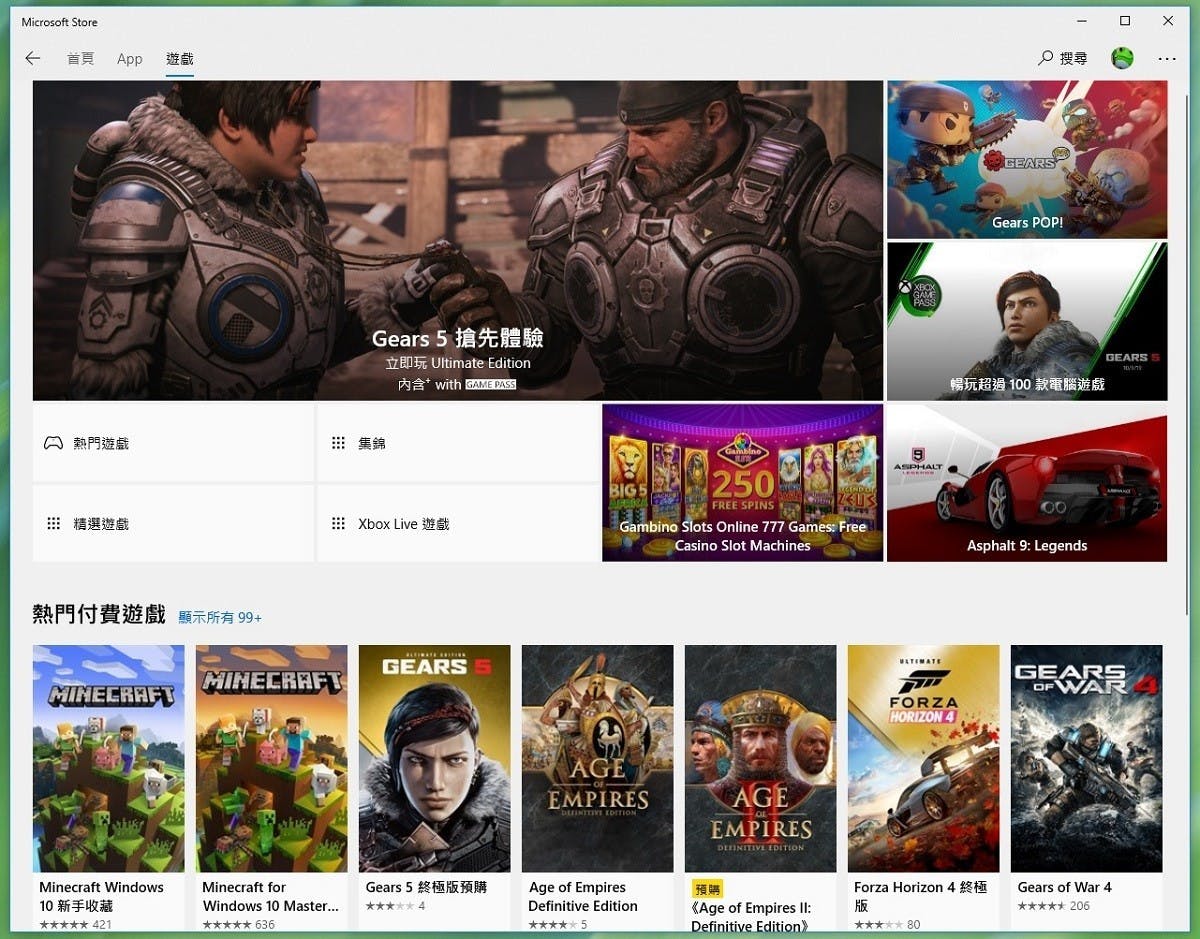Click the Gears 5 終極版預購 title text
Image resolution: width=1200 pixels, height=939 pixels.
(425, 887)
